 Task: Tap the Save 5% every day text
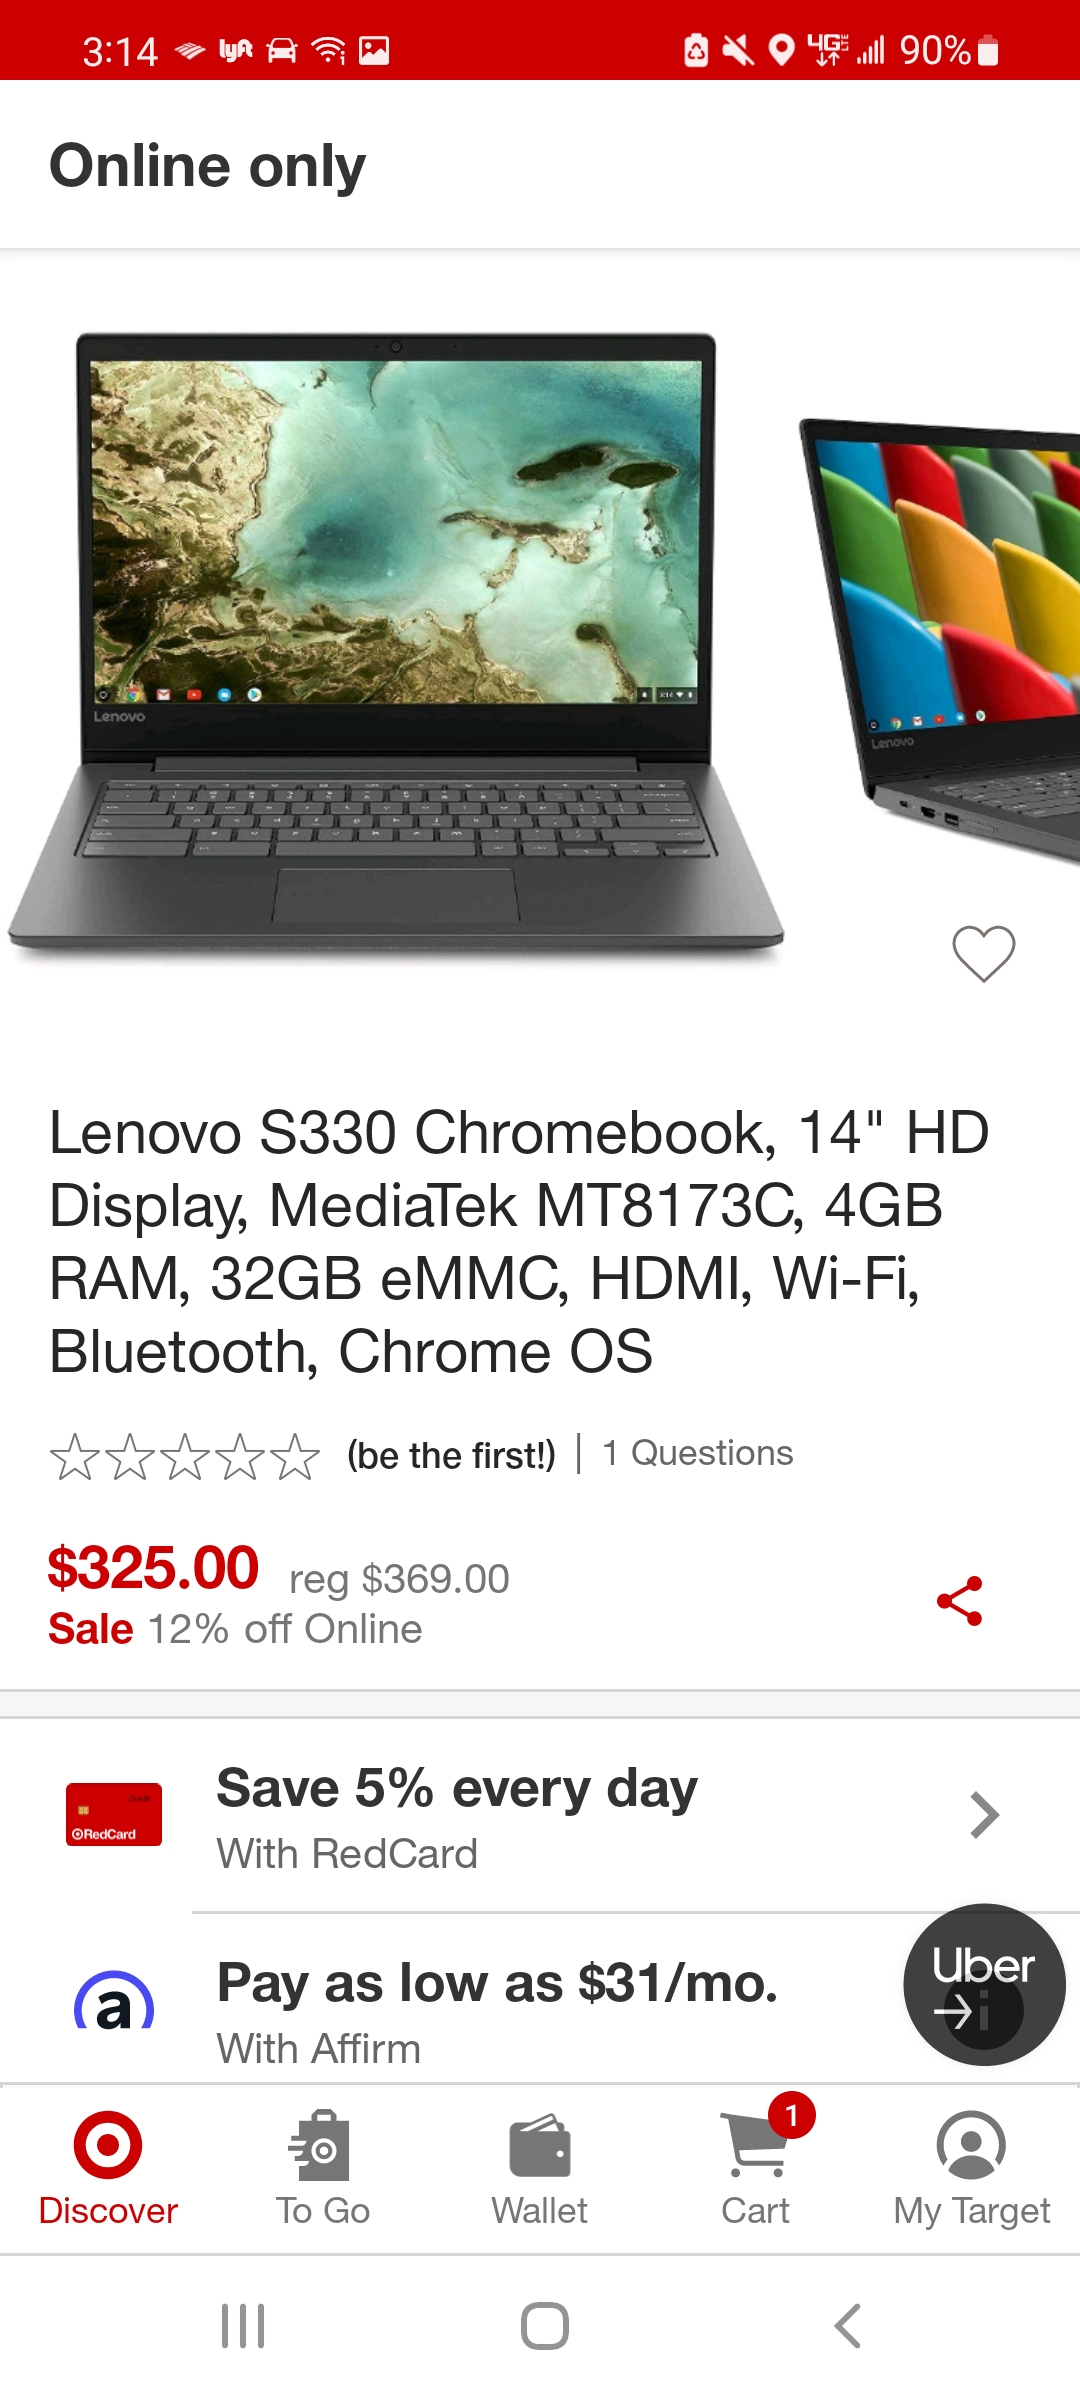(x=457, y=1789)
